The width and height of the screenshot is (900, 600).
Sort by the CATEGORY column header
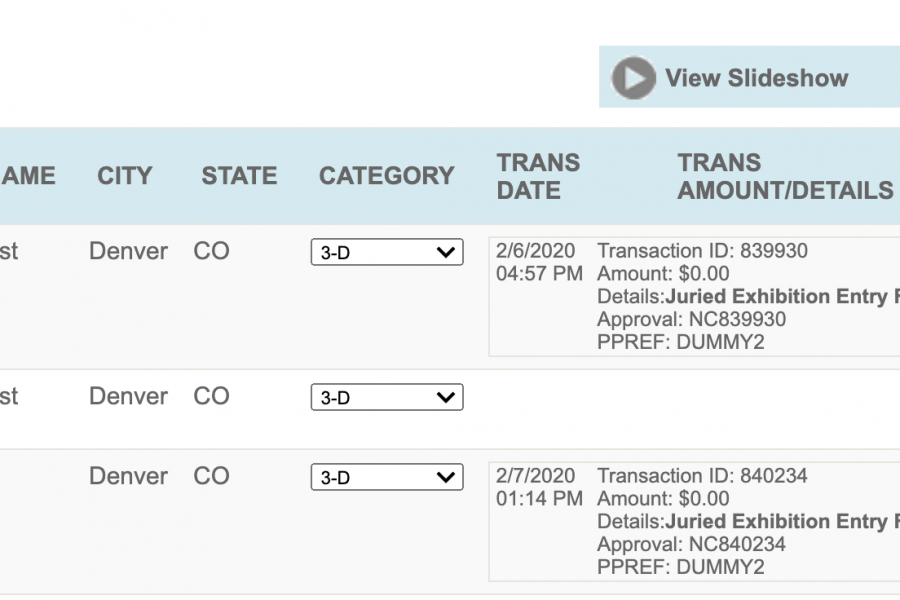tap(387, 176)
